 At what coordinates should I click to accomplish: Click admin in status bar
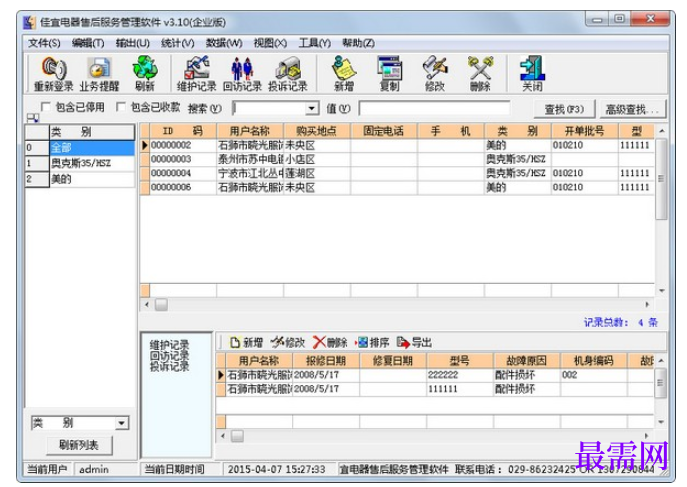(94, 469)
